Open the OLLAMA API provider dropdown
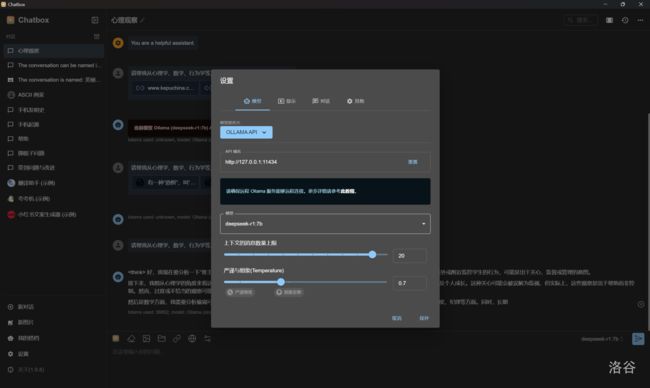The height and width of the screenshot is (388, 650). 246,132
